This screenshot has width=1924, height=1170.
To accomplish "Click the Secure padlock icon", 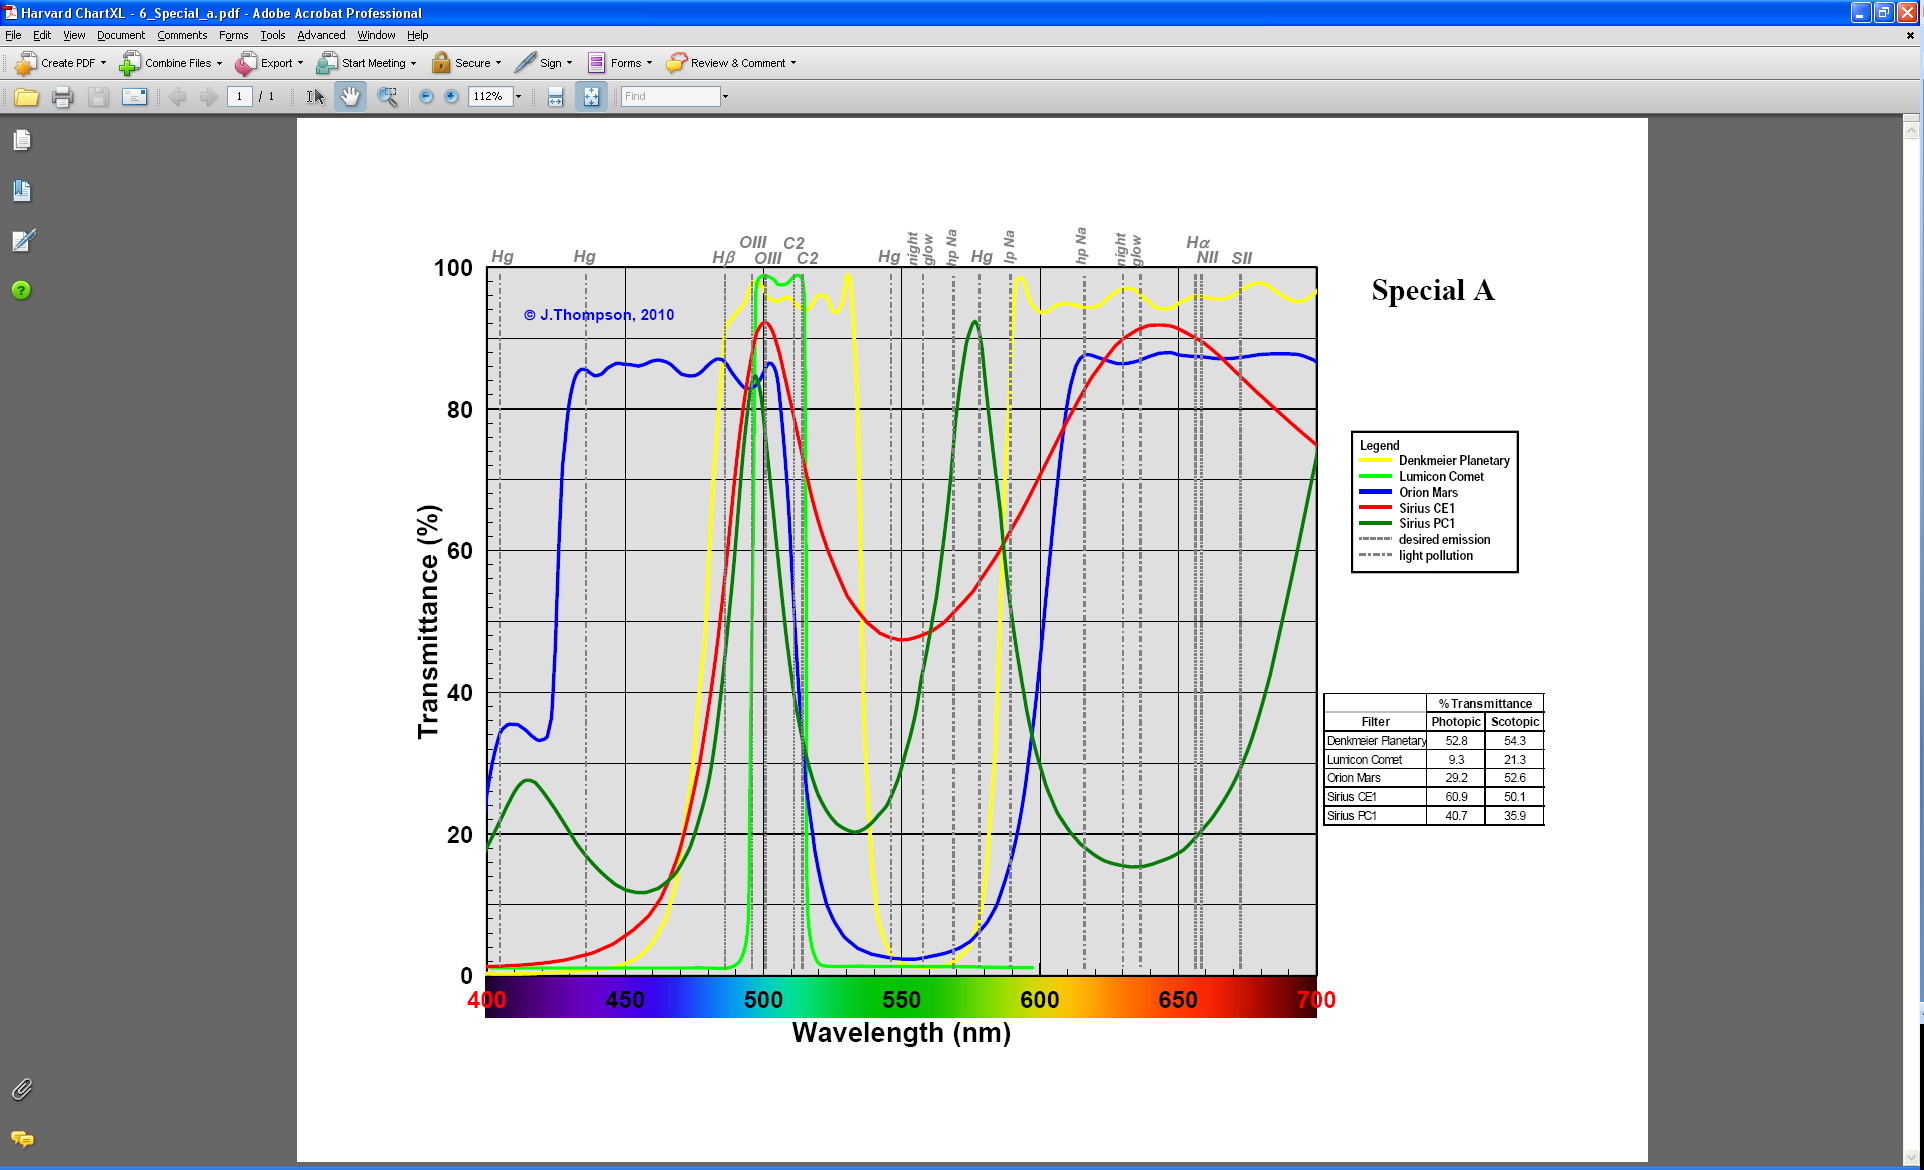I will (x=441, y=63).
